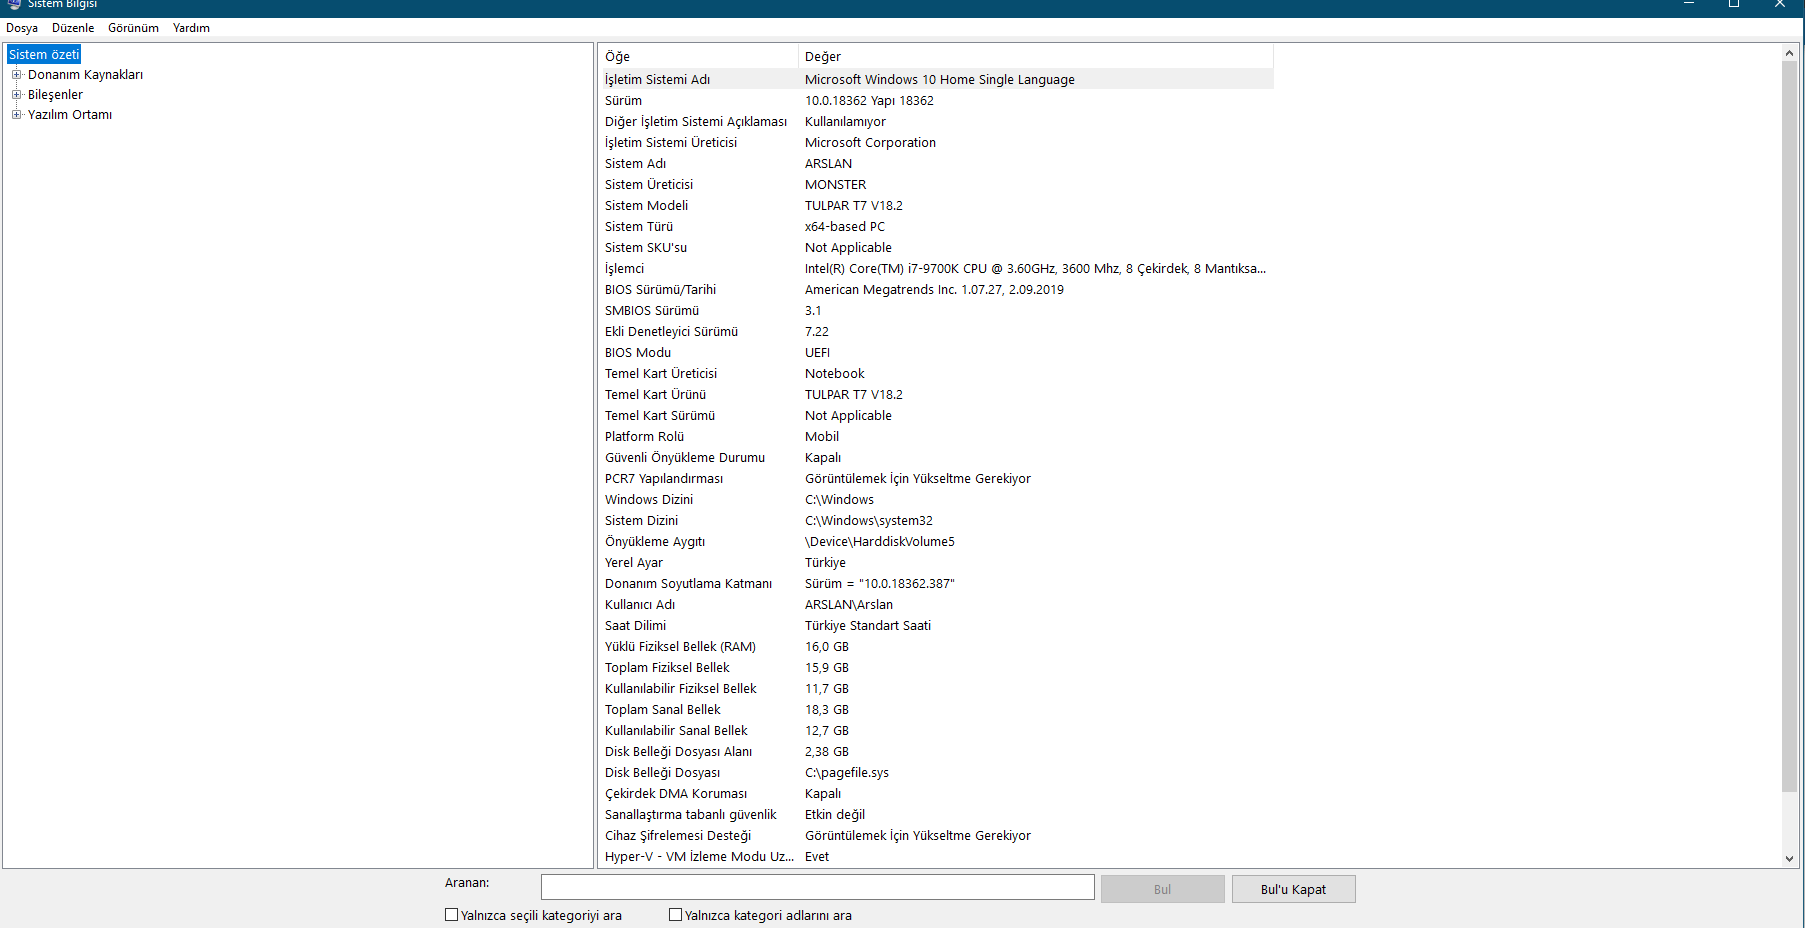This screenshot has height=928, width=1805.
Task: Select the 'Kullanılabilir Fiziksel Bellek' row
Action: coord(936,688)
